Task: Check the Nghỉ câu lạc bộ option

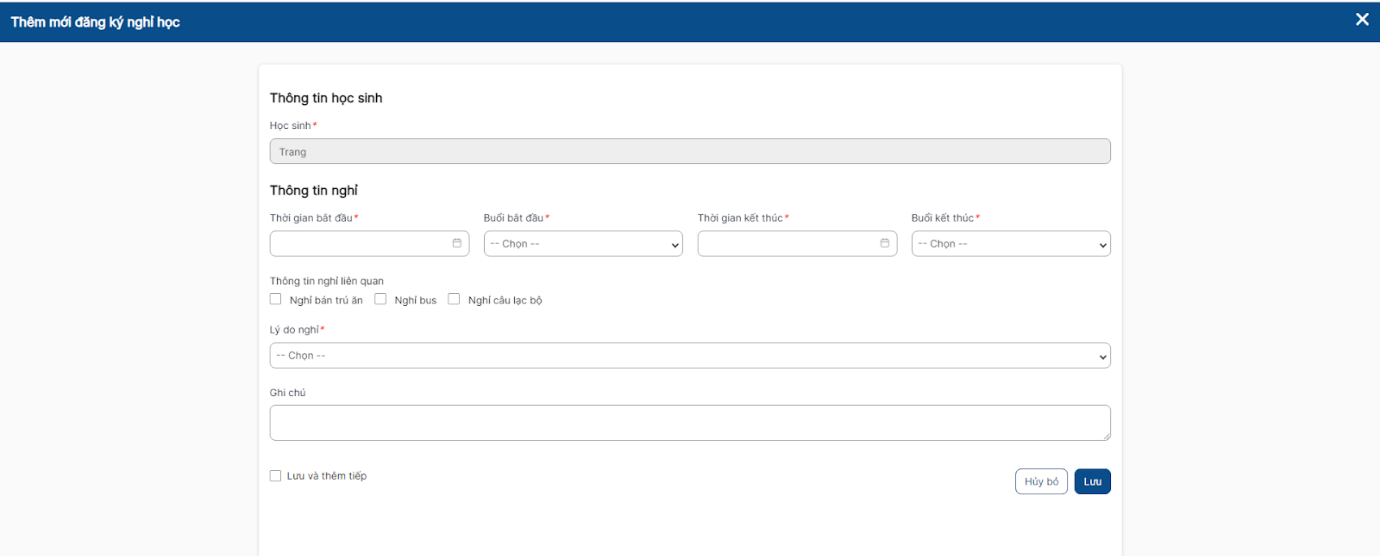Action: tap(454, 299)
